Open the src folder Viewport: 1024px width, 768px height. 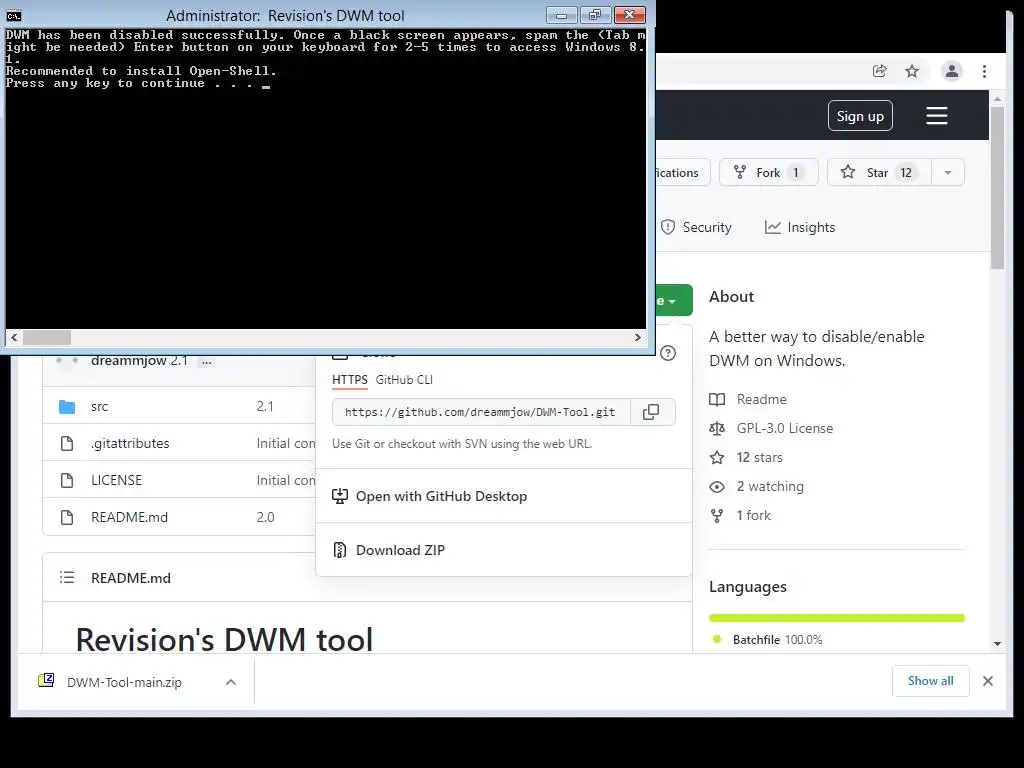pyautogui.click(x=99, y=406)
